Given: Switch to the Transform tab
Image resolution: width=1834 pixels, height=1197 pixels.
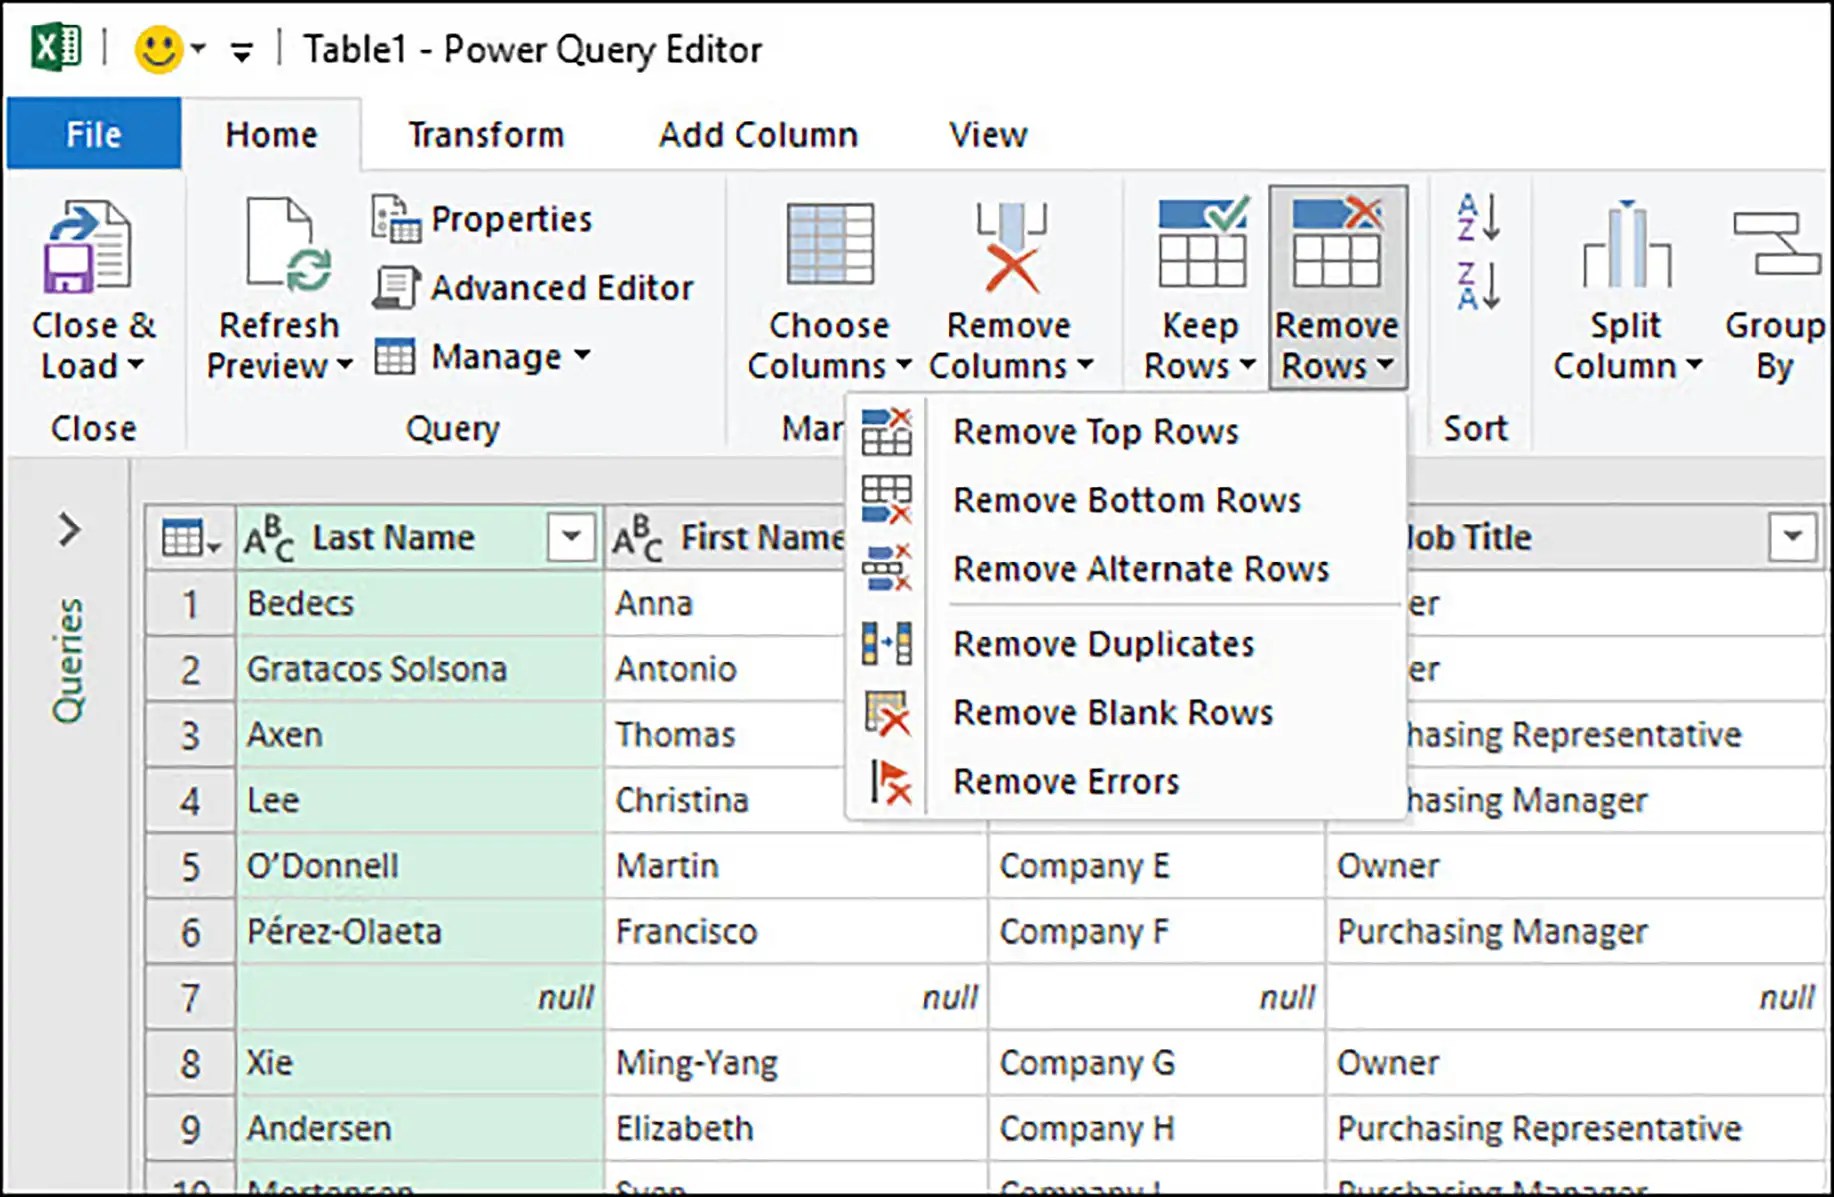Looking at the screenshot, I should [x=486, y=133].
